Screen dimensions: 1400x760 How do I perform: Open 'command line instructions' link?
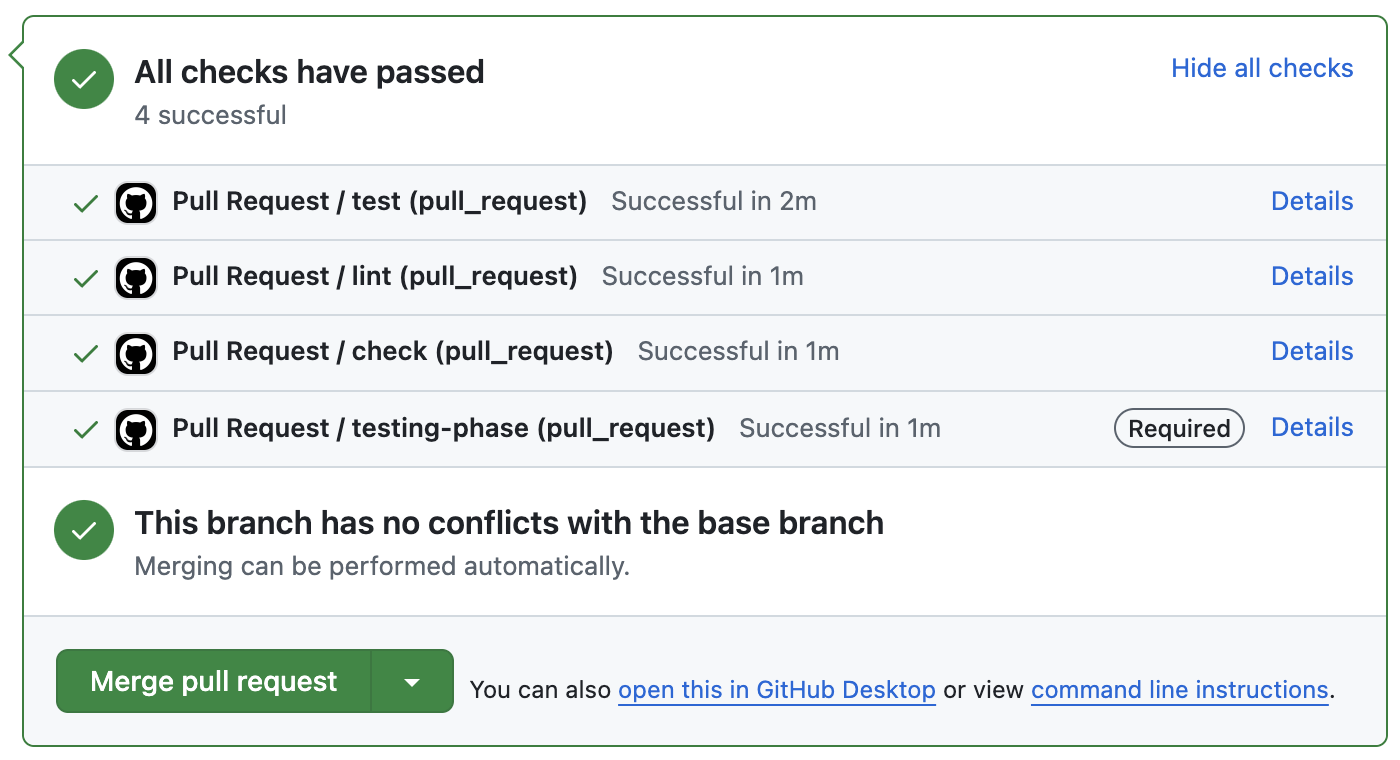point(1179,689)
